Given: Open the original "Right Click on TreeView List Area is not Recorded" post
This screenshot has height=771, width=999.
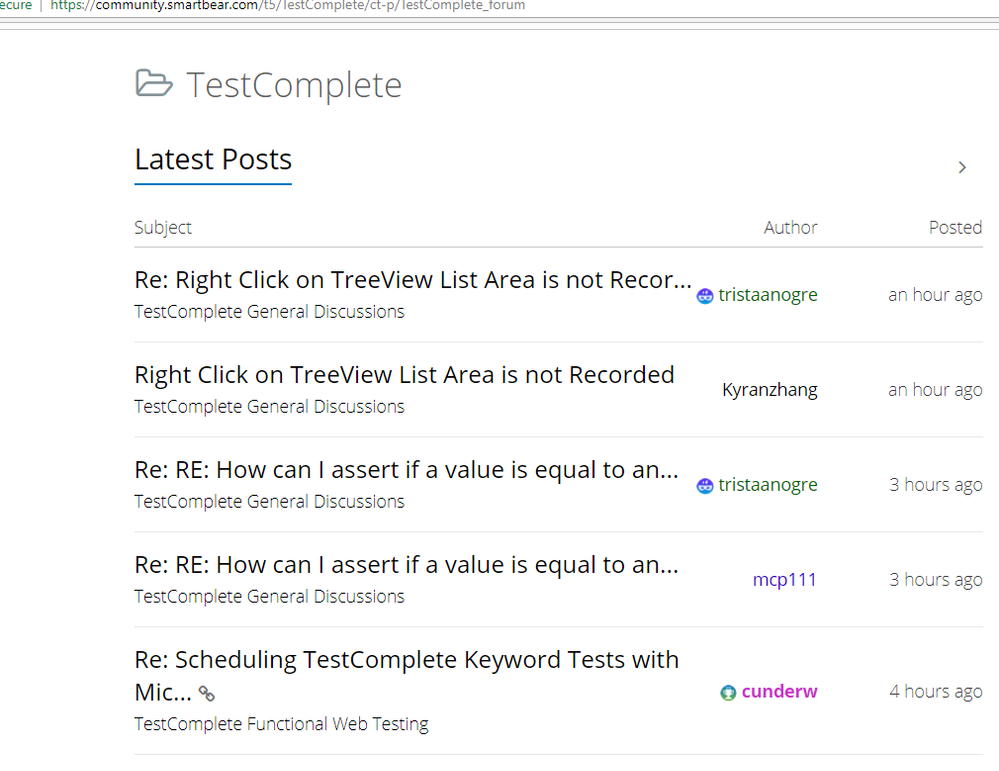Looking at the screenshot, I should tap(404, 375).
